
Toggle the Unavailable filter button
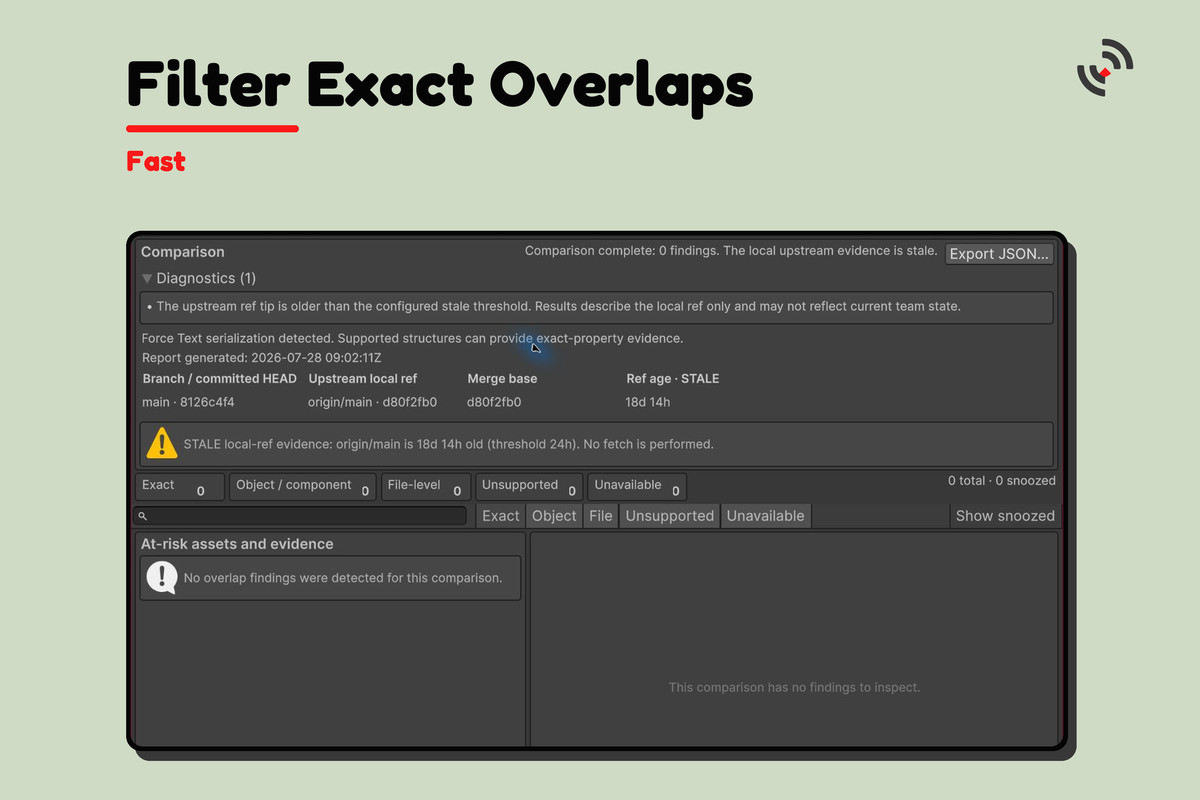coord(765,516)
